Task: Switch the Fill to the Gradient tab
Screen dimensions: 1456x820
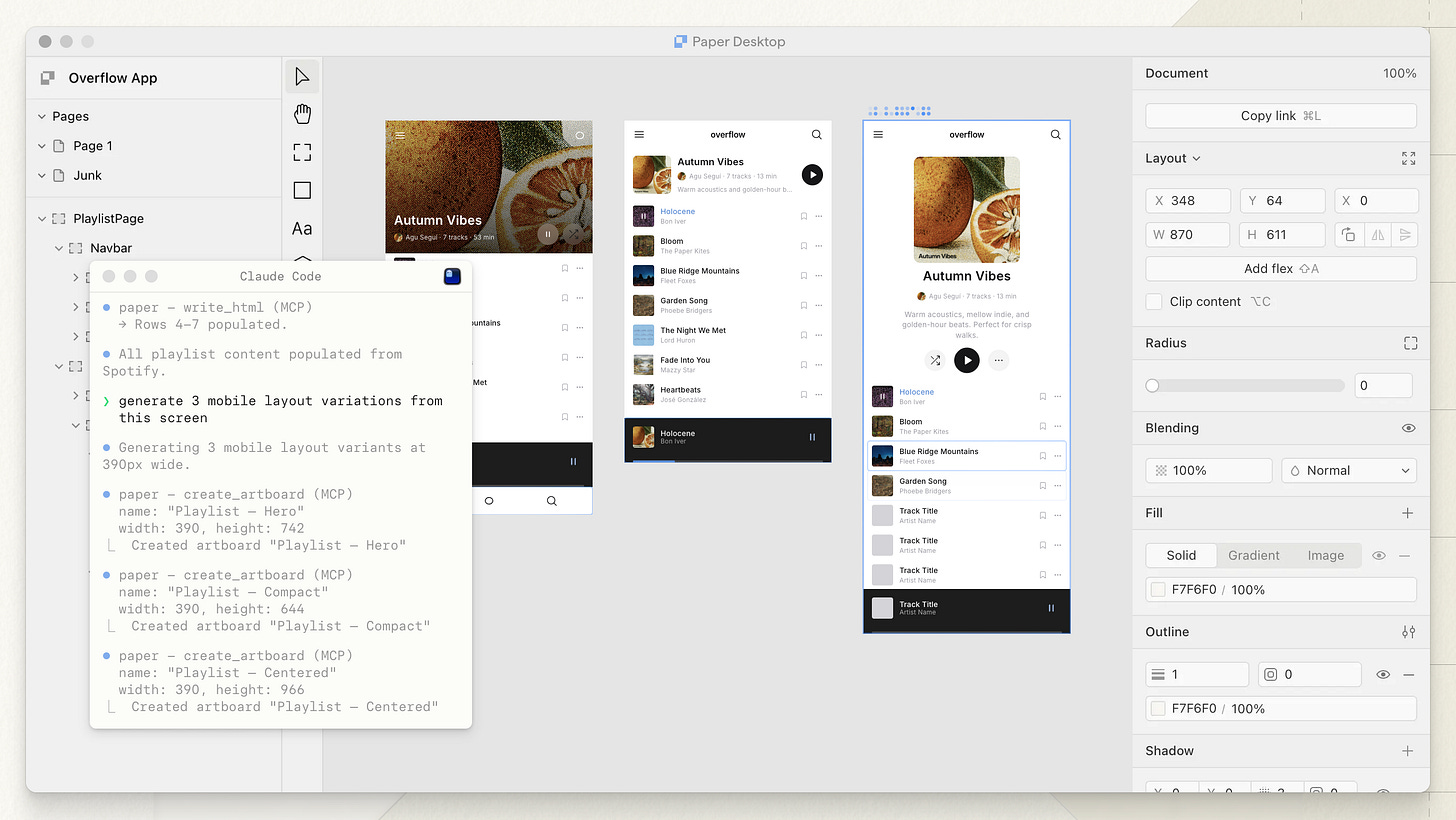Action: [x=1253, y=555]
